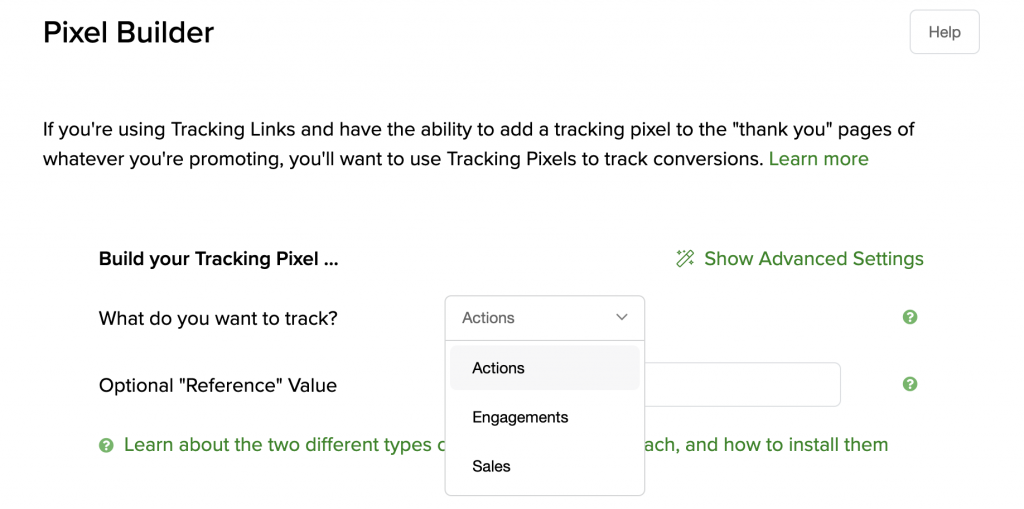Open "Learn about the two different types" link

click(277, 445)
